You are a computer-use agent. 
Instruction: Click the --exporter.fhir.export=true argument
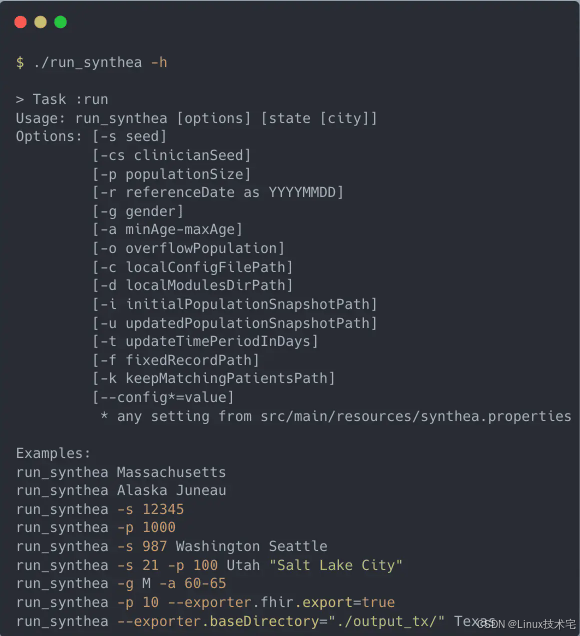coord(281,603)
